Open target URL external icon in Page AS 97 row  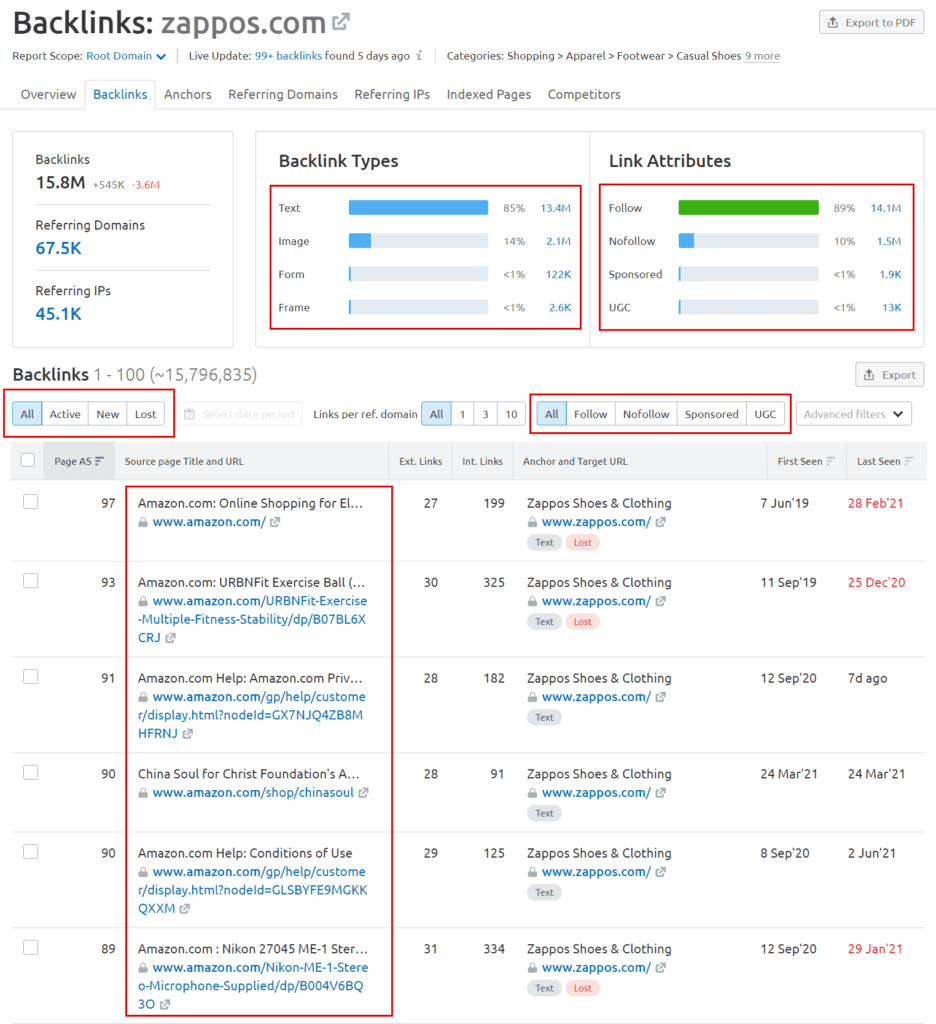(660, 522)
